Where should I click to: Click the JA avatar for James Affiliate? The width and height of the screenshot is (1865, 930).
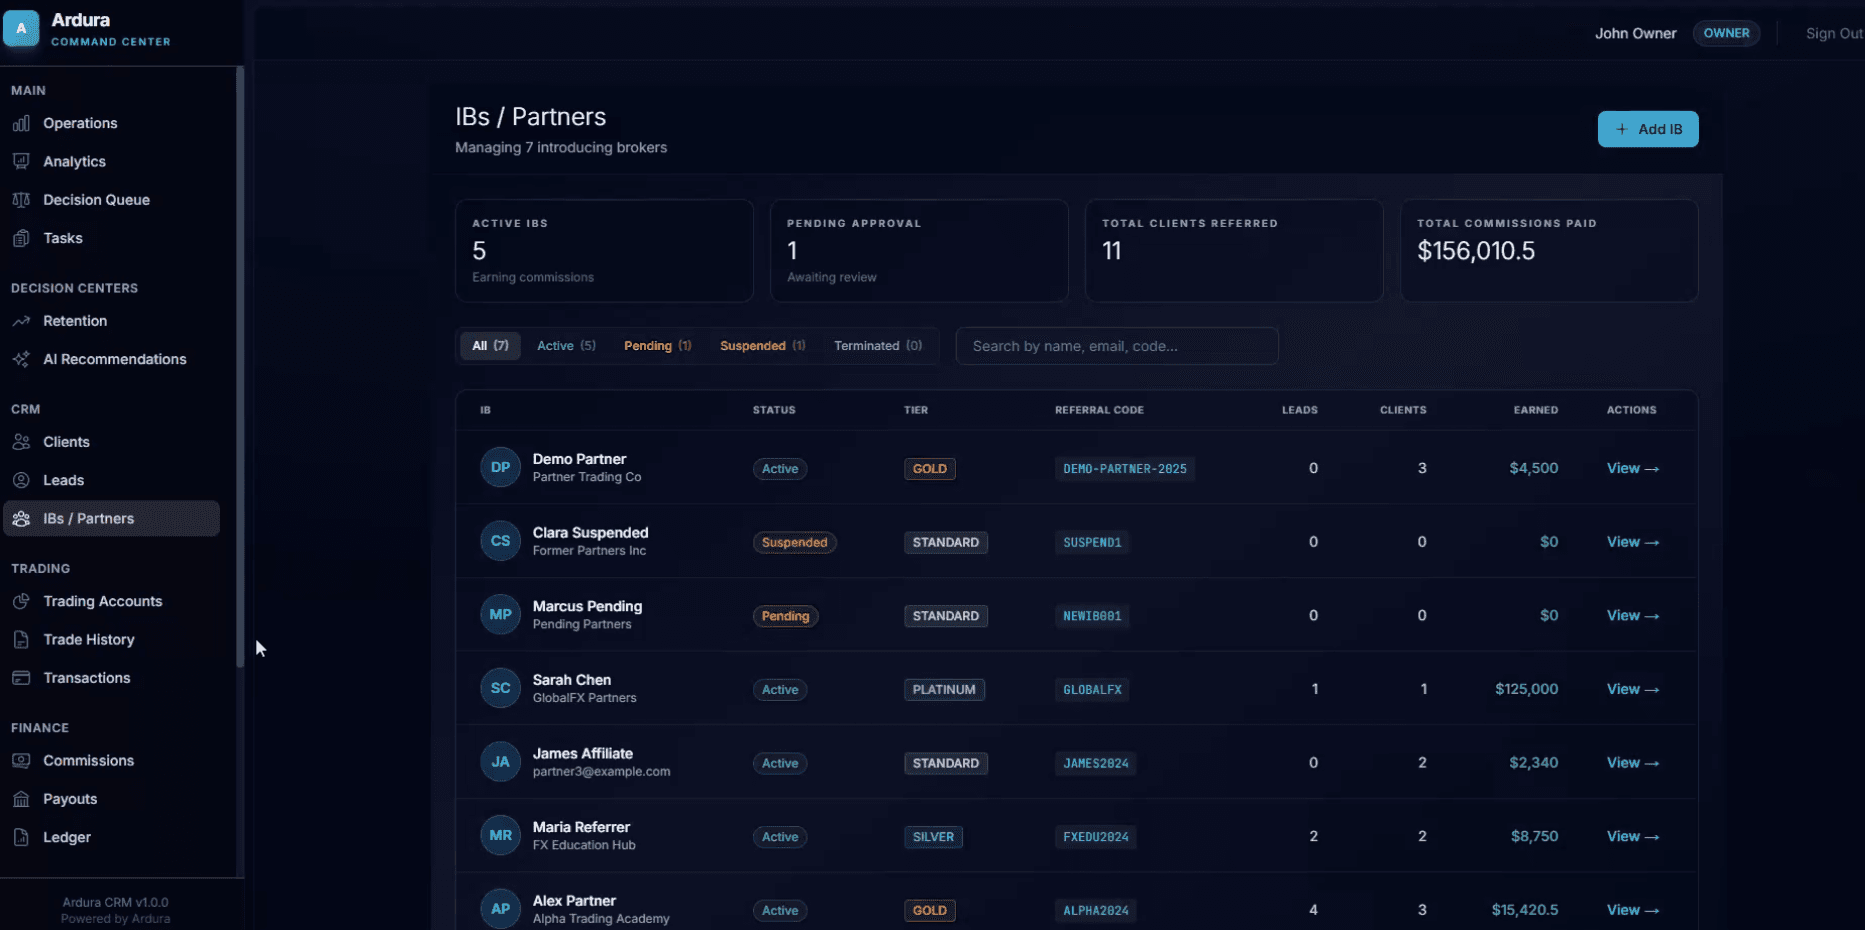500,762
